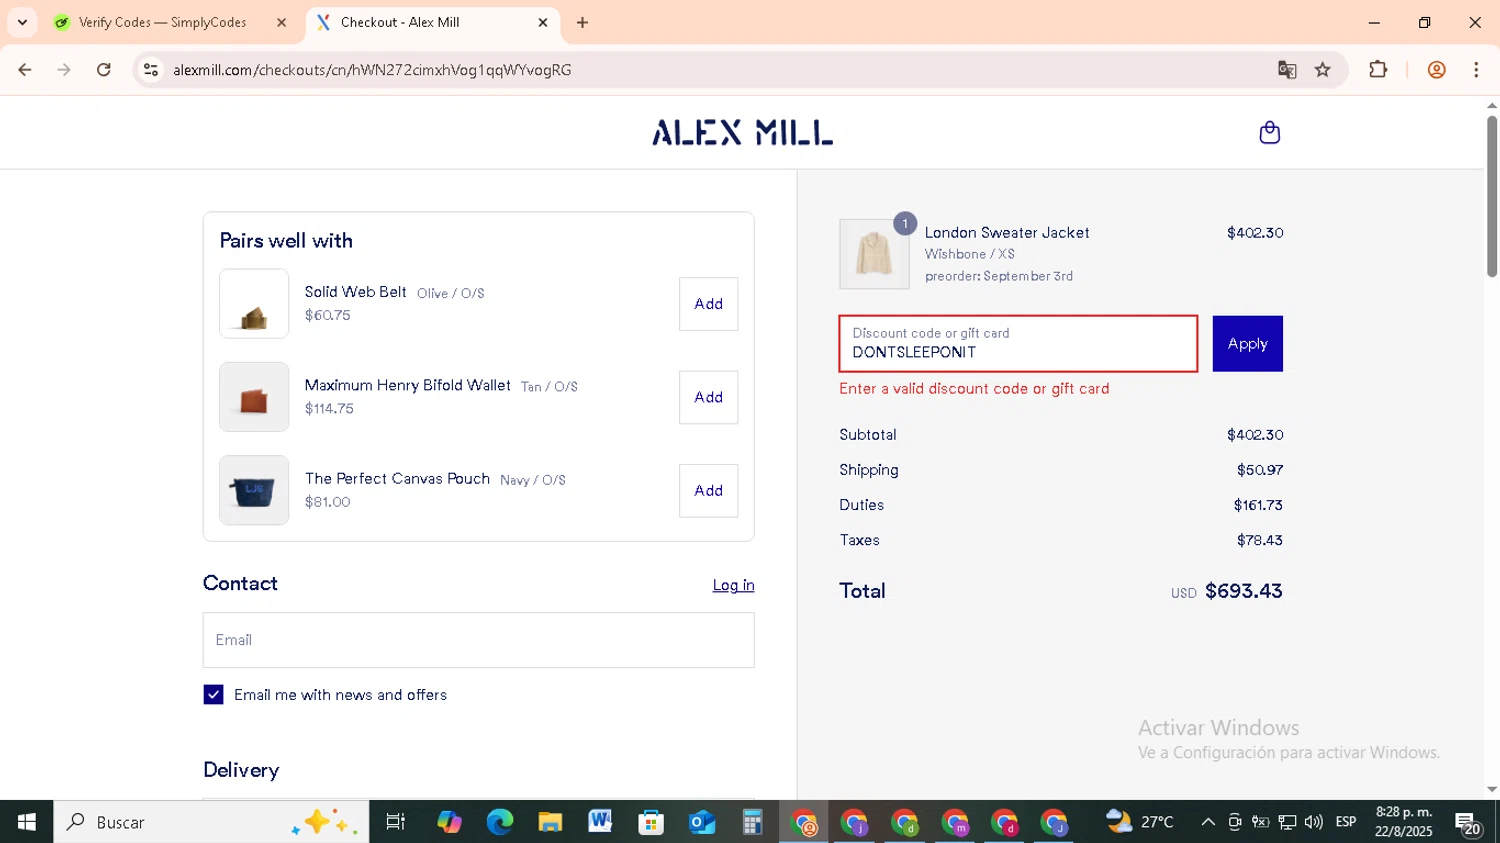The image size is (1500, 843).
Task: Click the Solid Web Belt price $60.75
Action: pyautogui.click(x=328, y=315)
